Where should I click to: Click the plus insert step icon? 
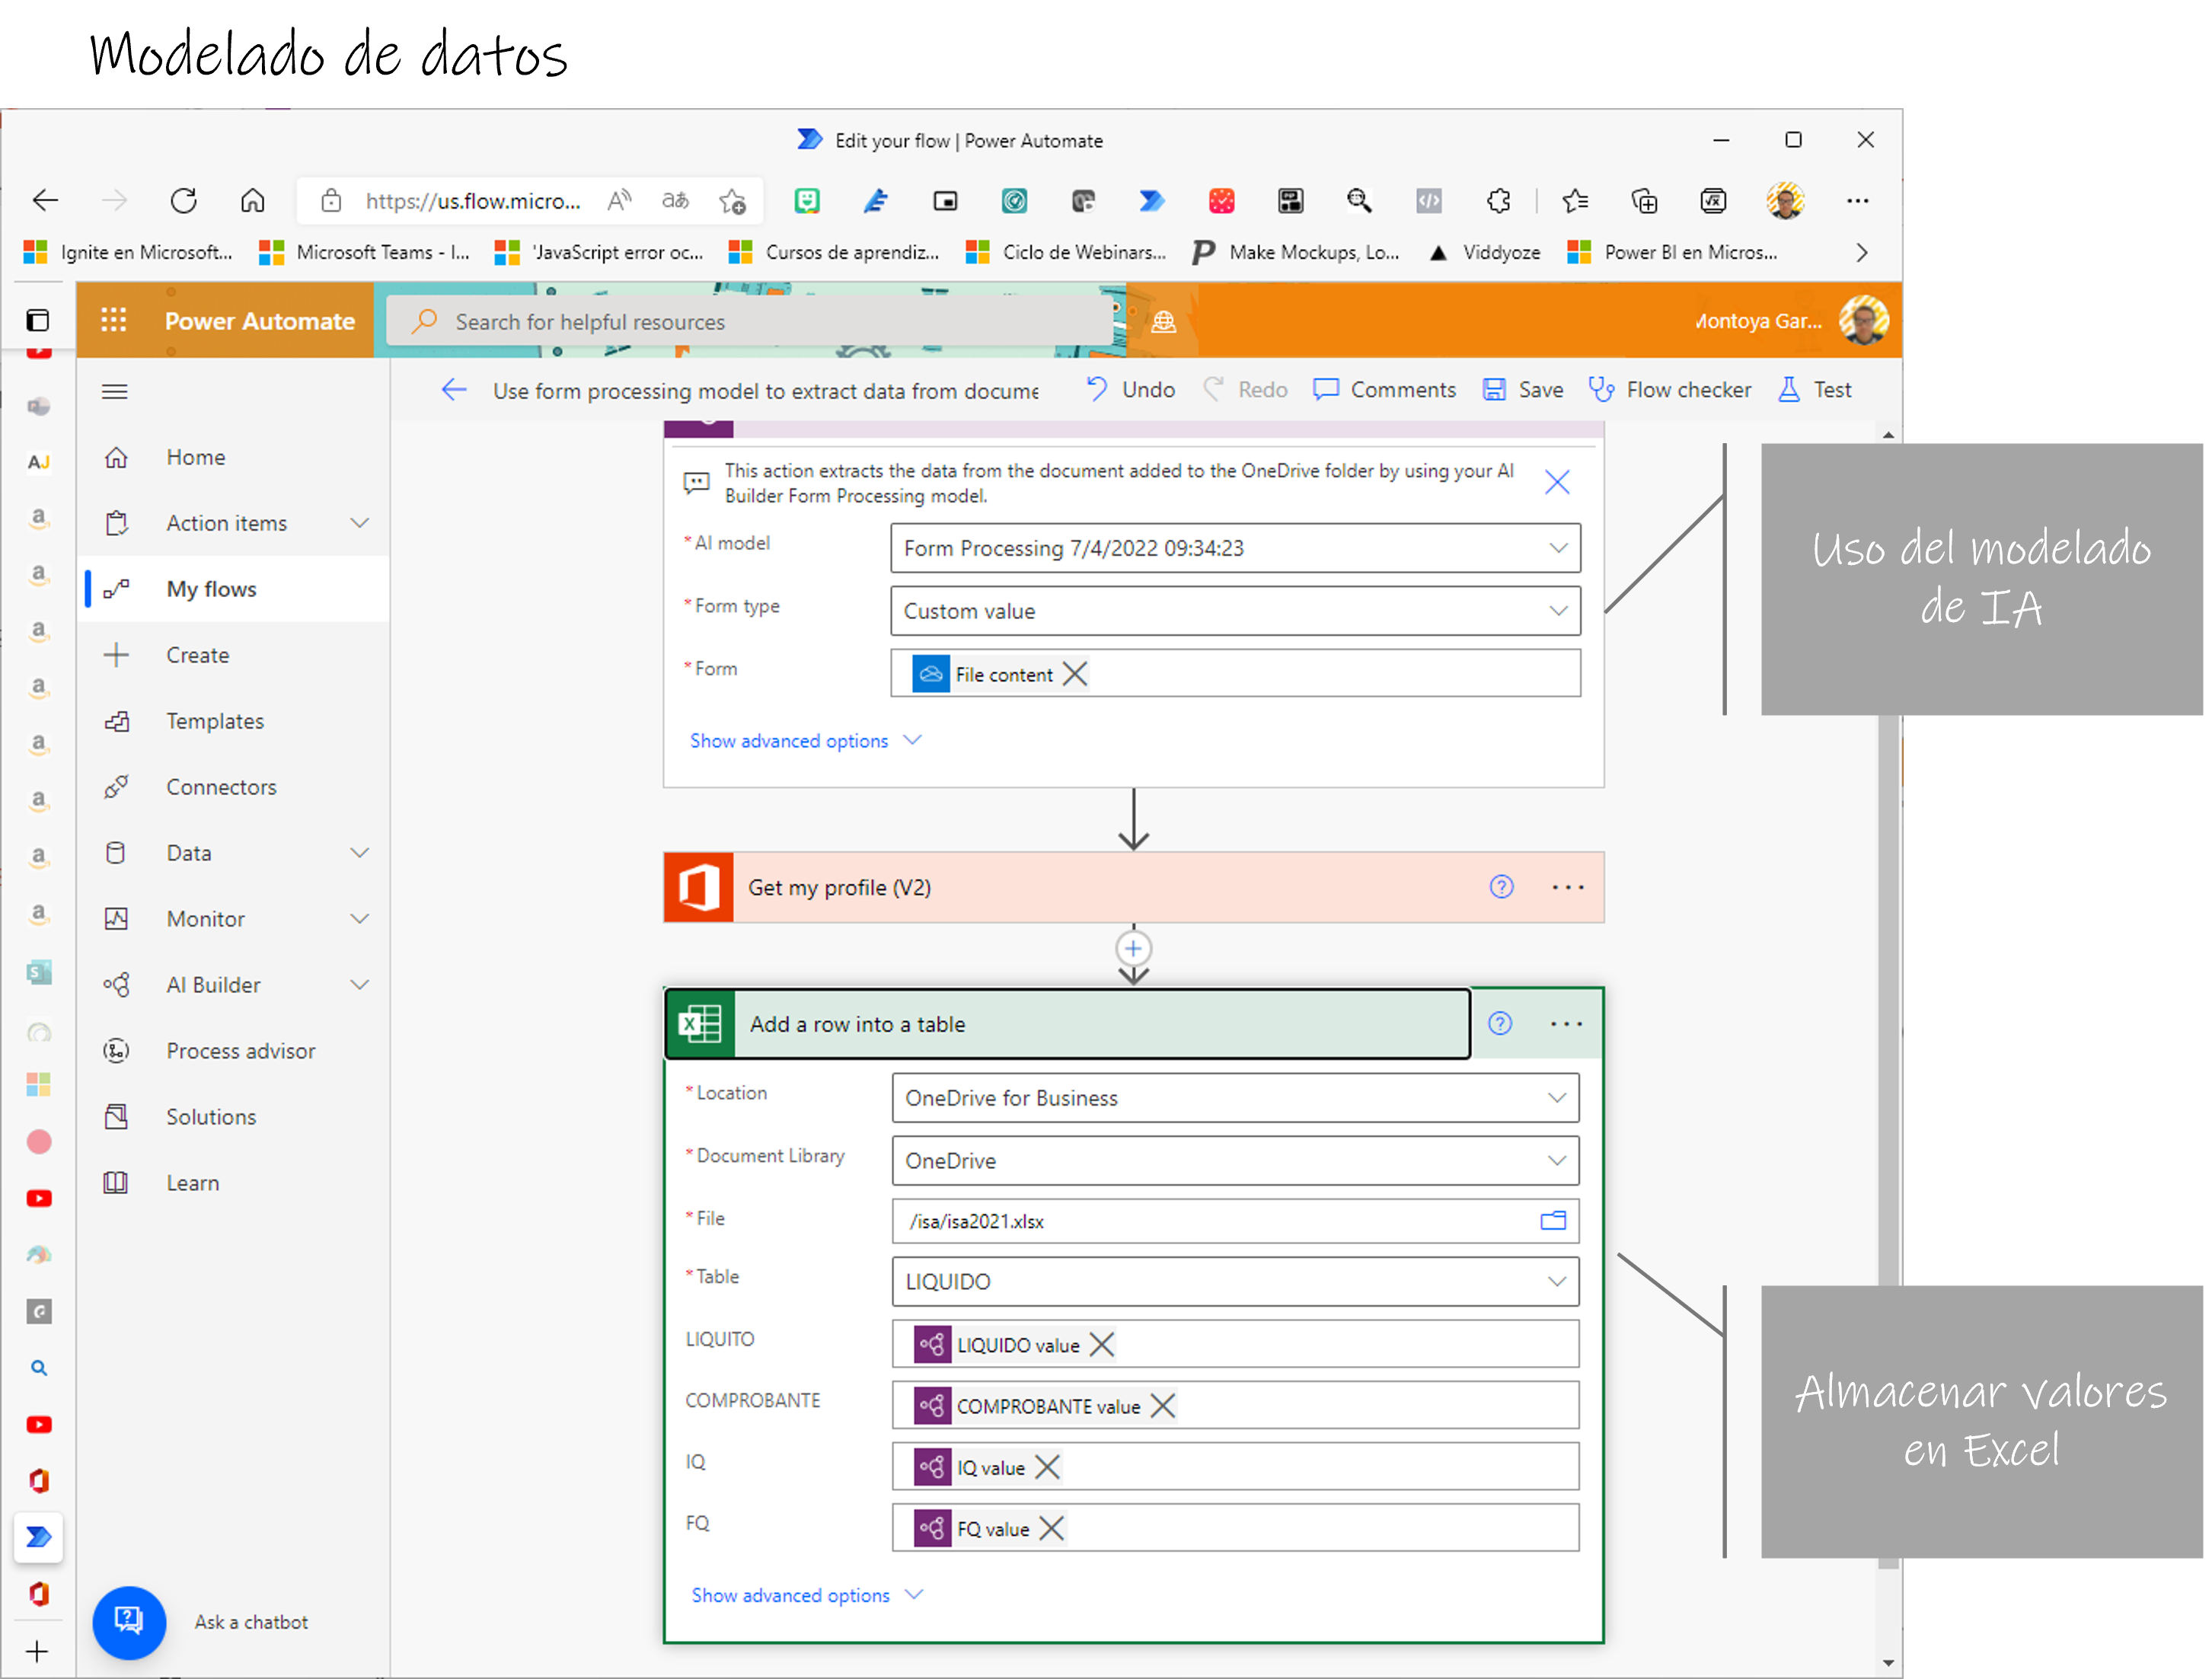(1132, 948)
